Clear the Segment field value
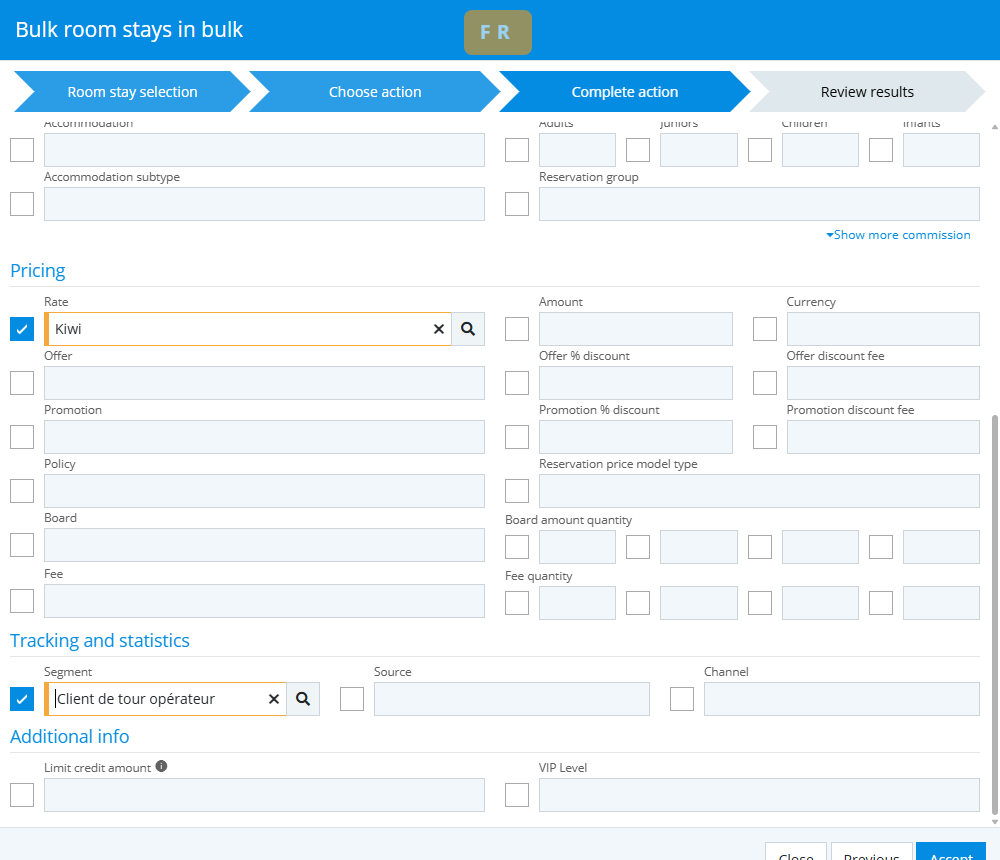This screenshot has width=1000, height=860. [273, 699]
